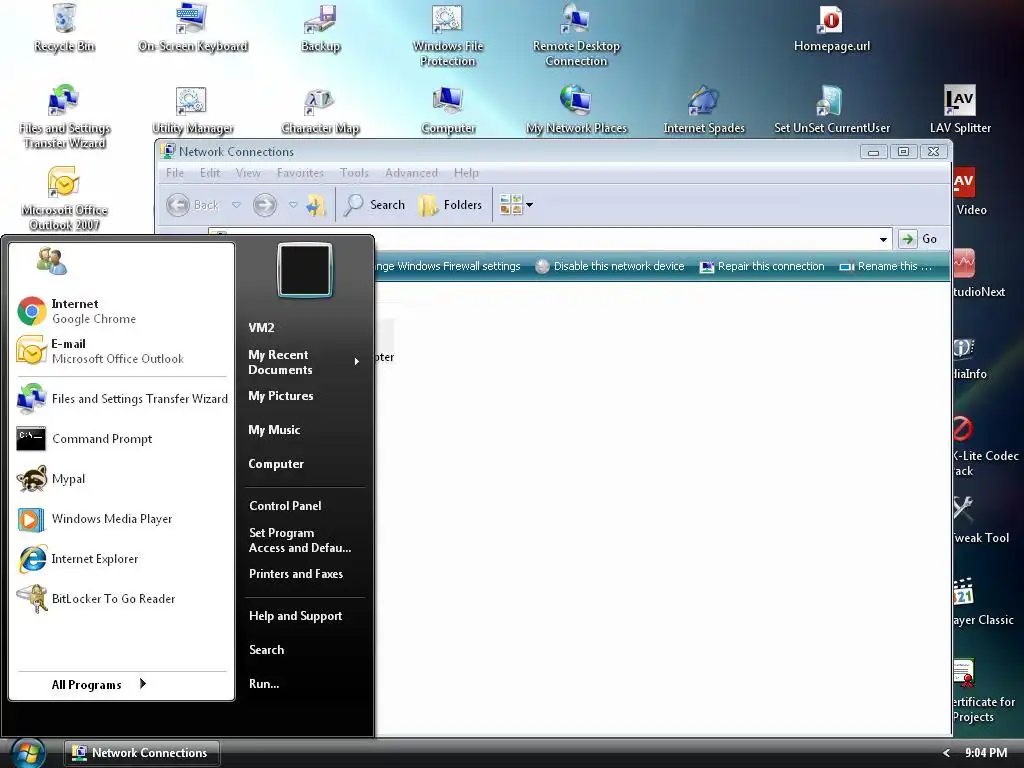
Task: Open the Help menu in Network Connections
Action: coord(466,173)
